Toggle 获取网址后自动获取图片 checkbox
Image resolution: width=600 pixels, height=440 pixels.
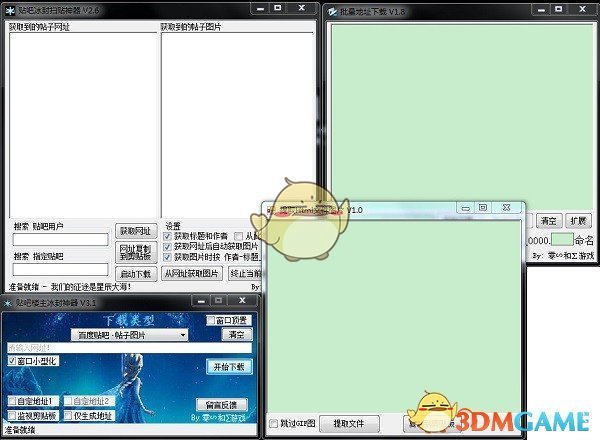coord(167,247)
